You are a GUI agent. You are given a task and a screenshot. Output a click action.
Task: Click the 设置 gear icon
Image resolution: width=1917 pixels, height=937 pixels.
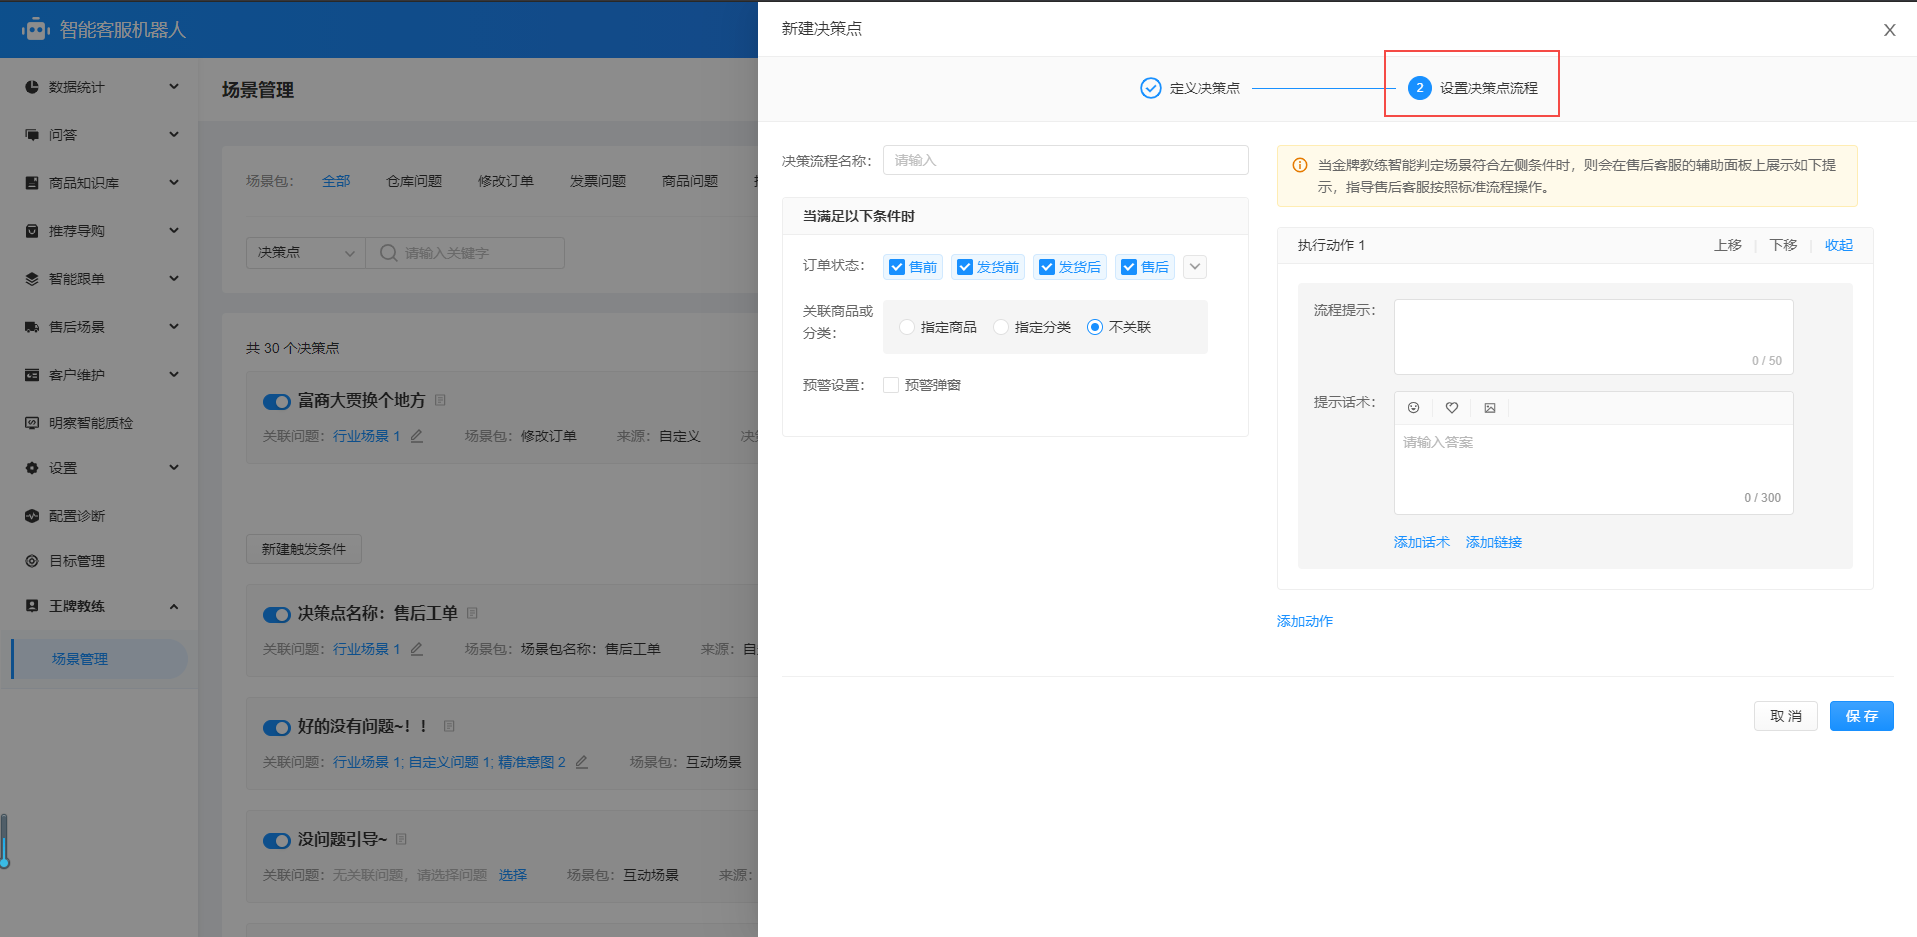coord(32,468)
